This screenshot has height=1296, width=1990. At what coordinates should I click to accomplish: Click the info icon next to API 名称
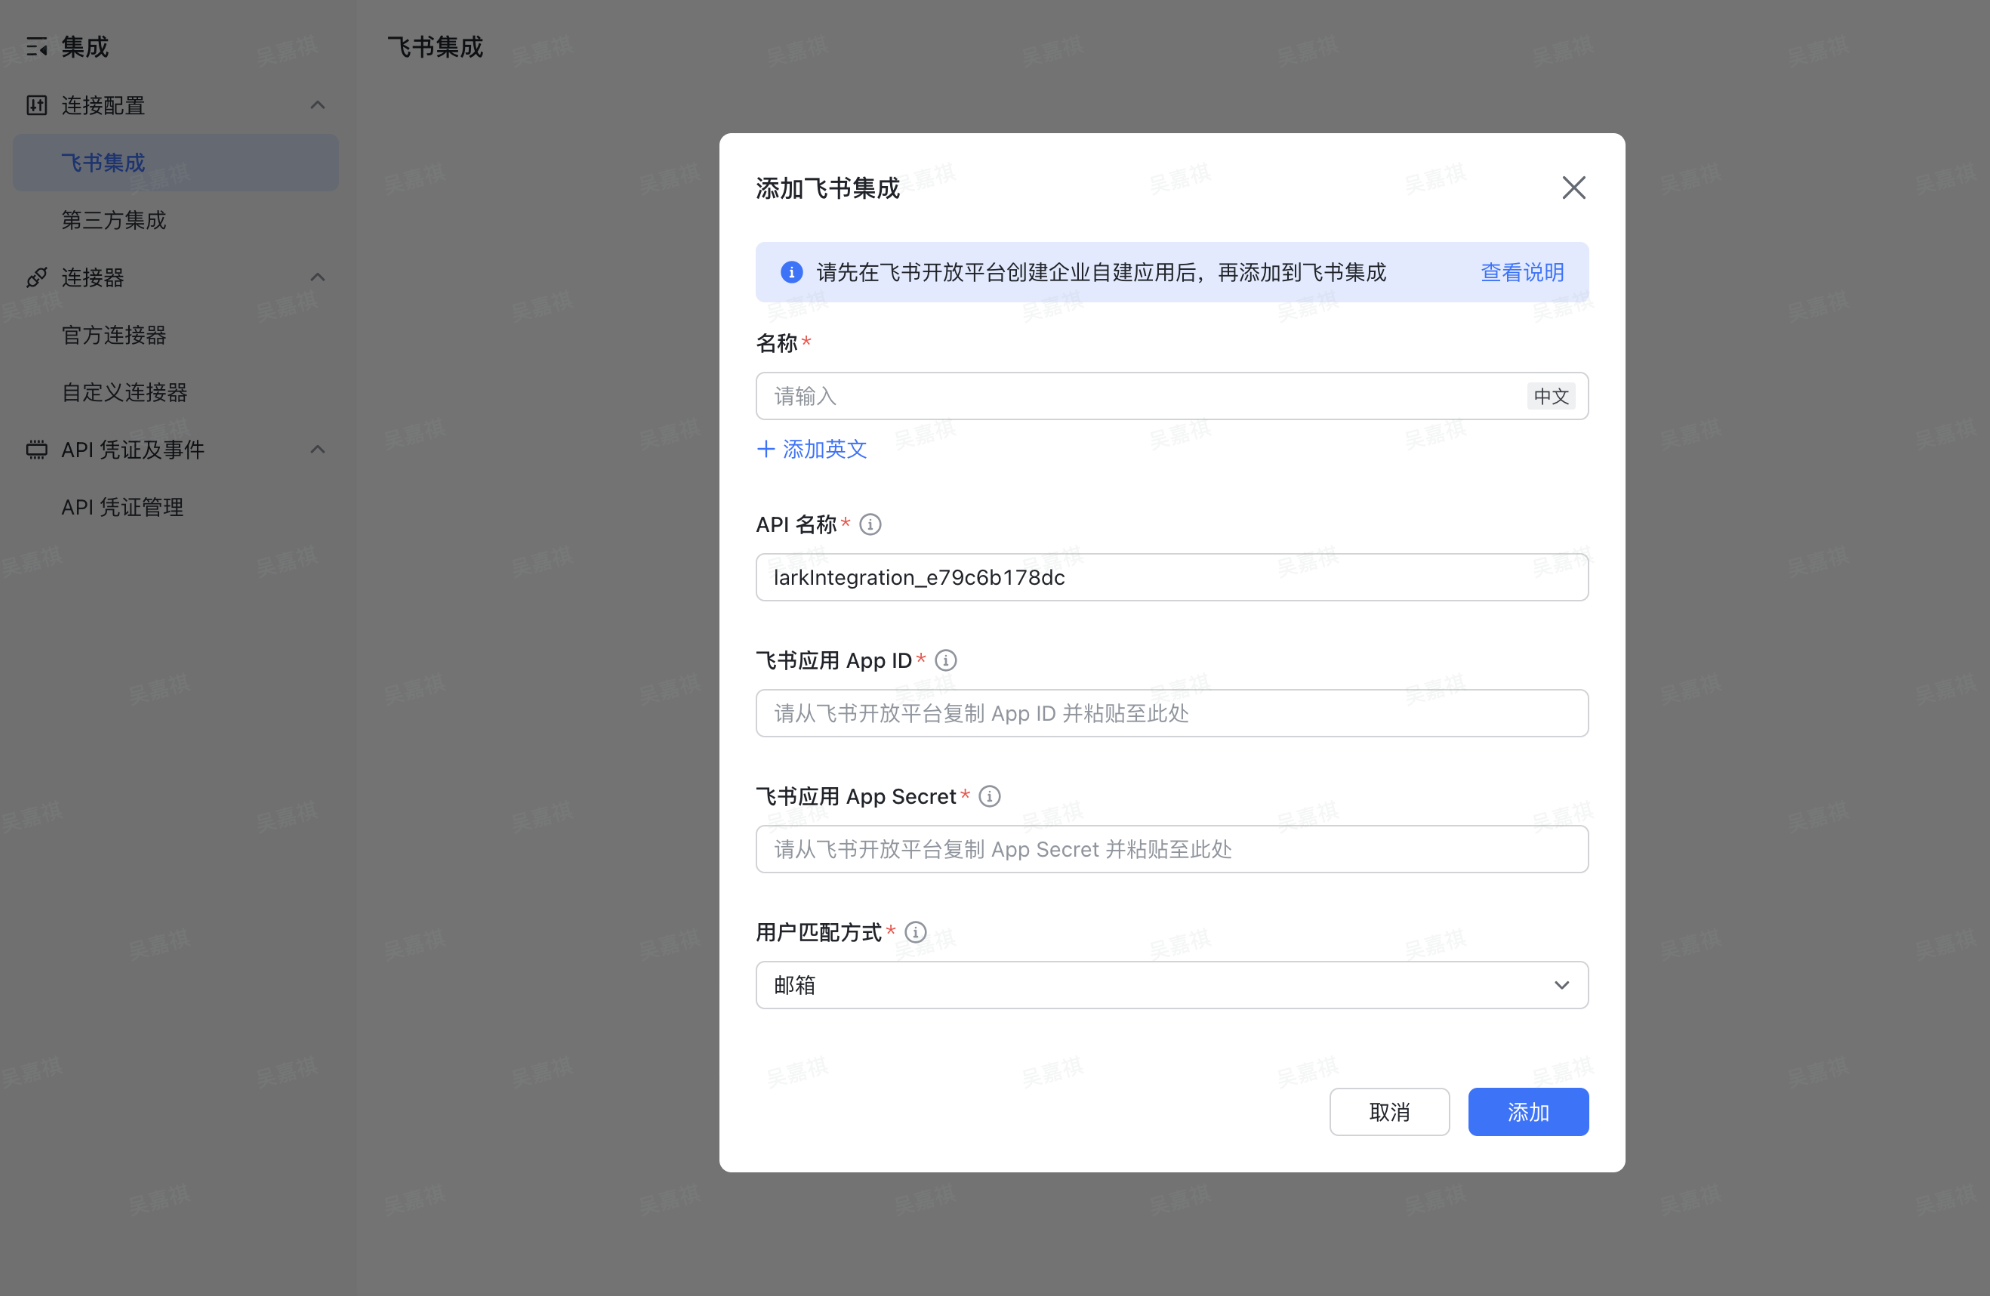tap(870, 524)
